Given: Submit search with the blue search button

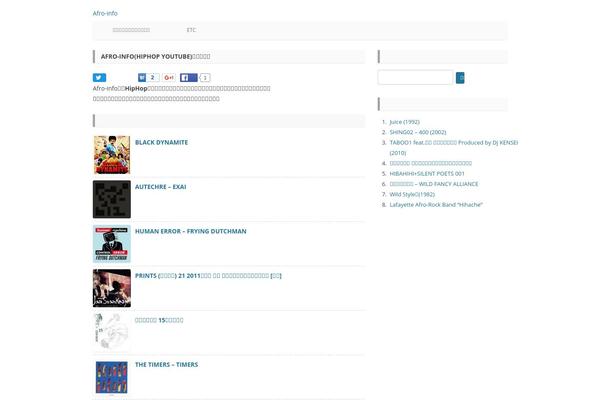Looking at the screenshot, I should point(460,78).
